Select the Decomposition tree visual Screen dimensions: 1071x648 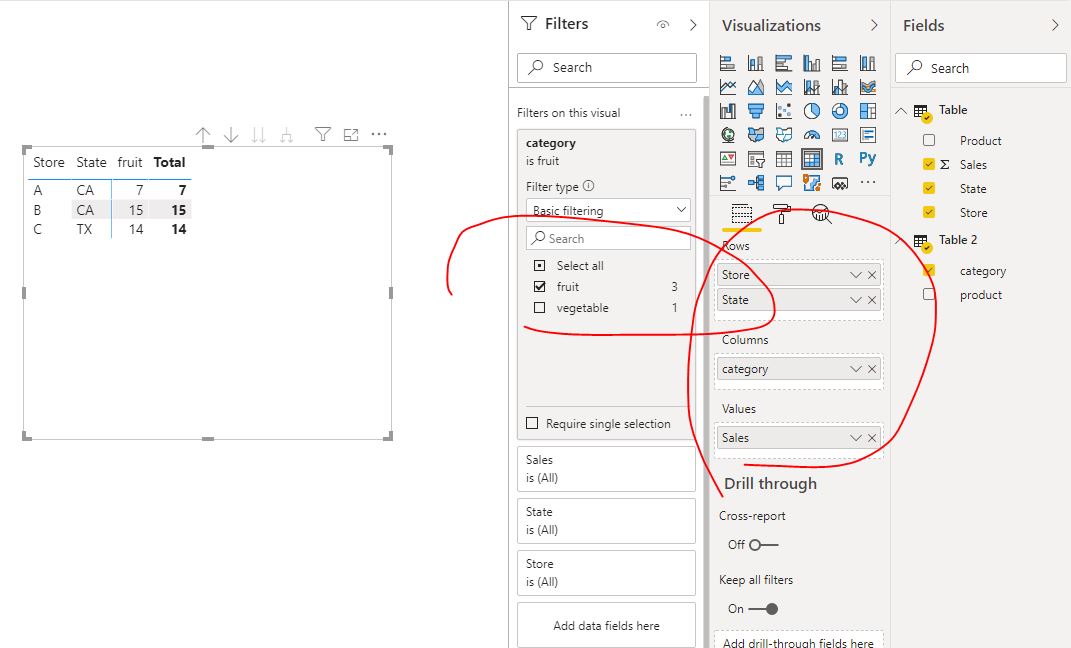[755, 182]
